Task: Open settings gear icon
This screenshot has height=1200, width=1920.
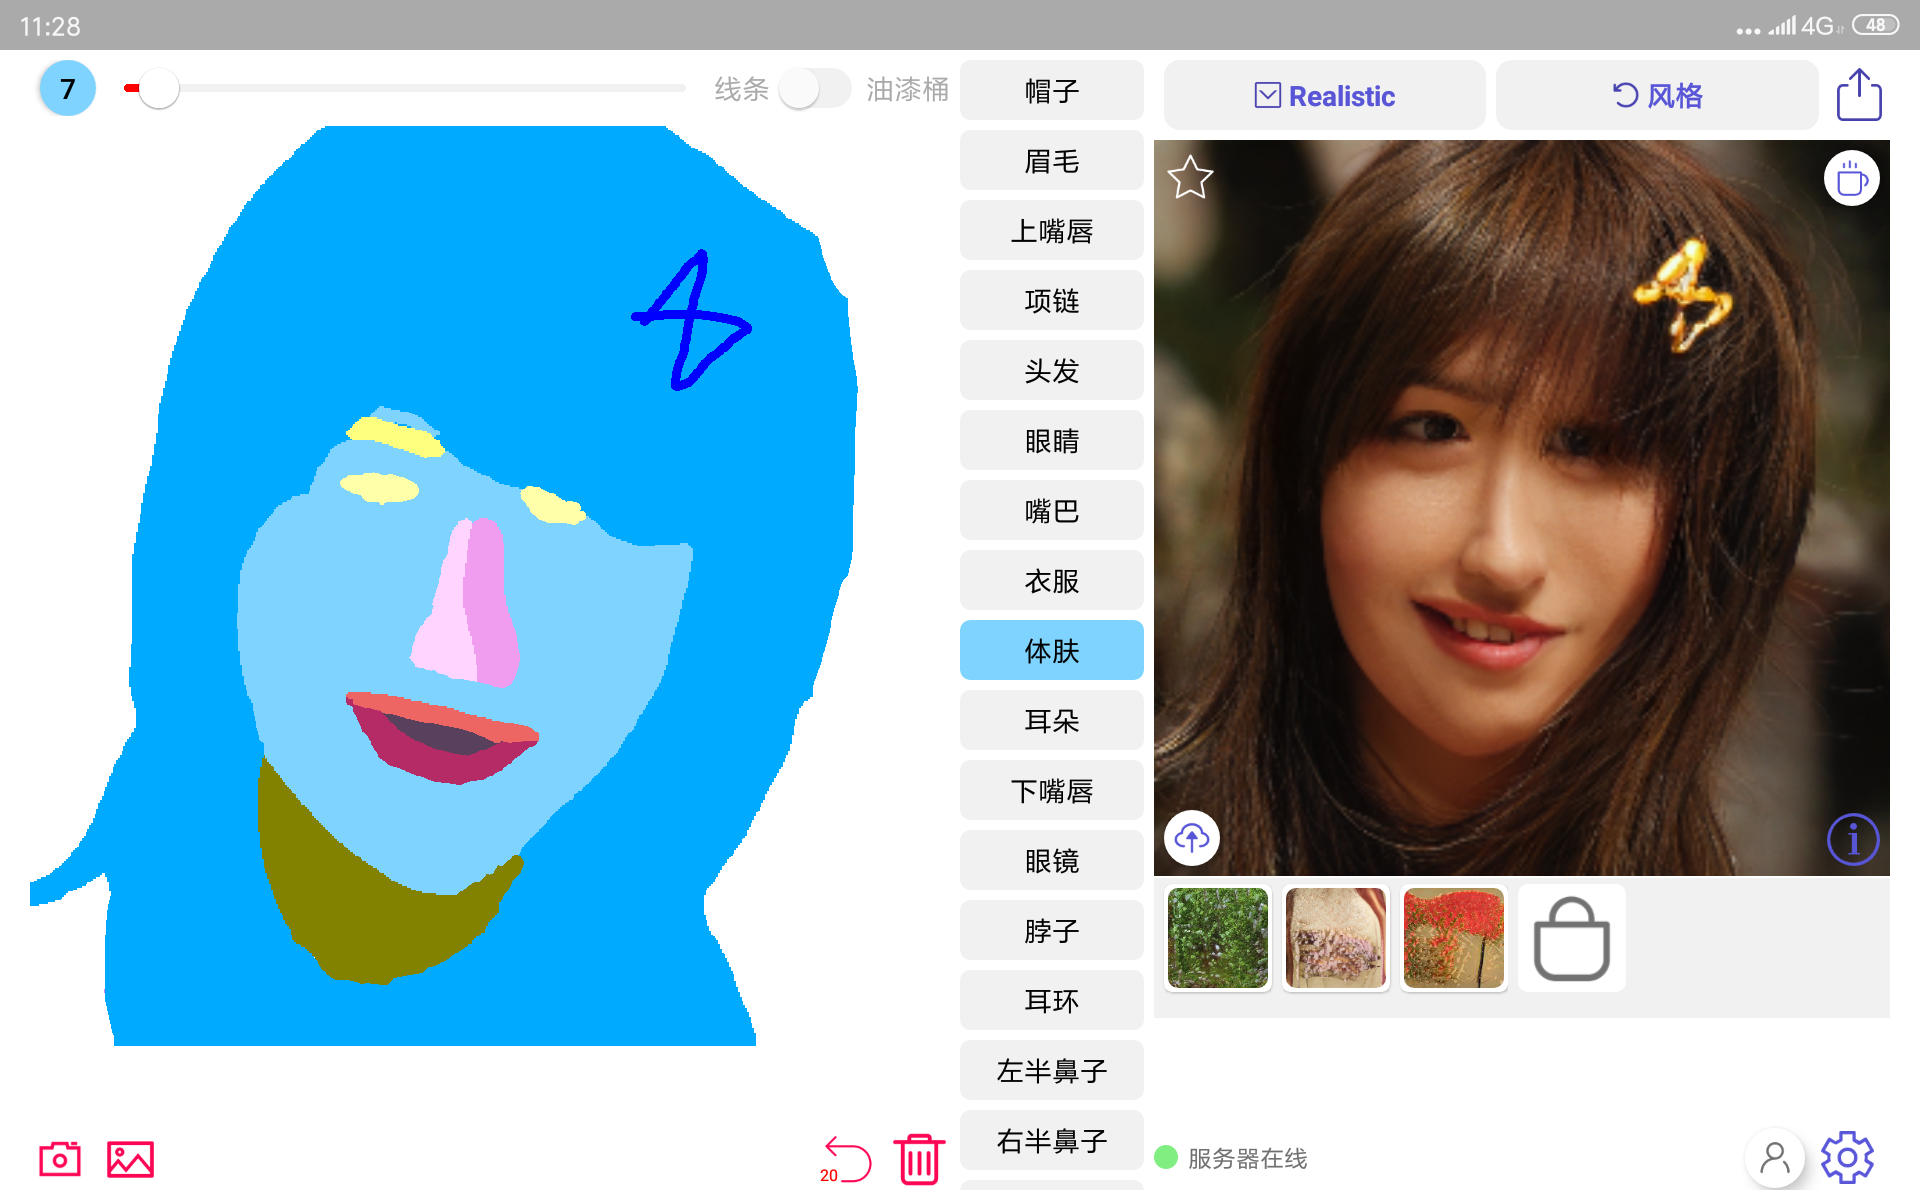Action: click(1847, 1158)
